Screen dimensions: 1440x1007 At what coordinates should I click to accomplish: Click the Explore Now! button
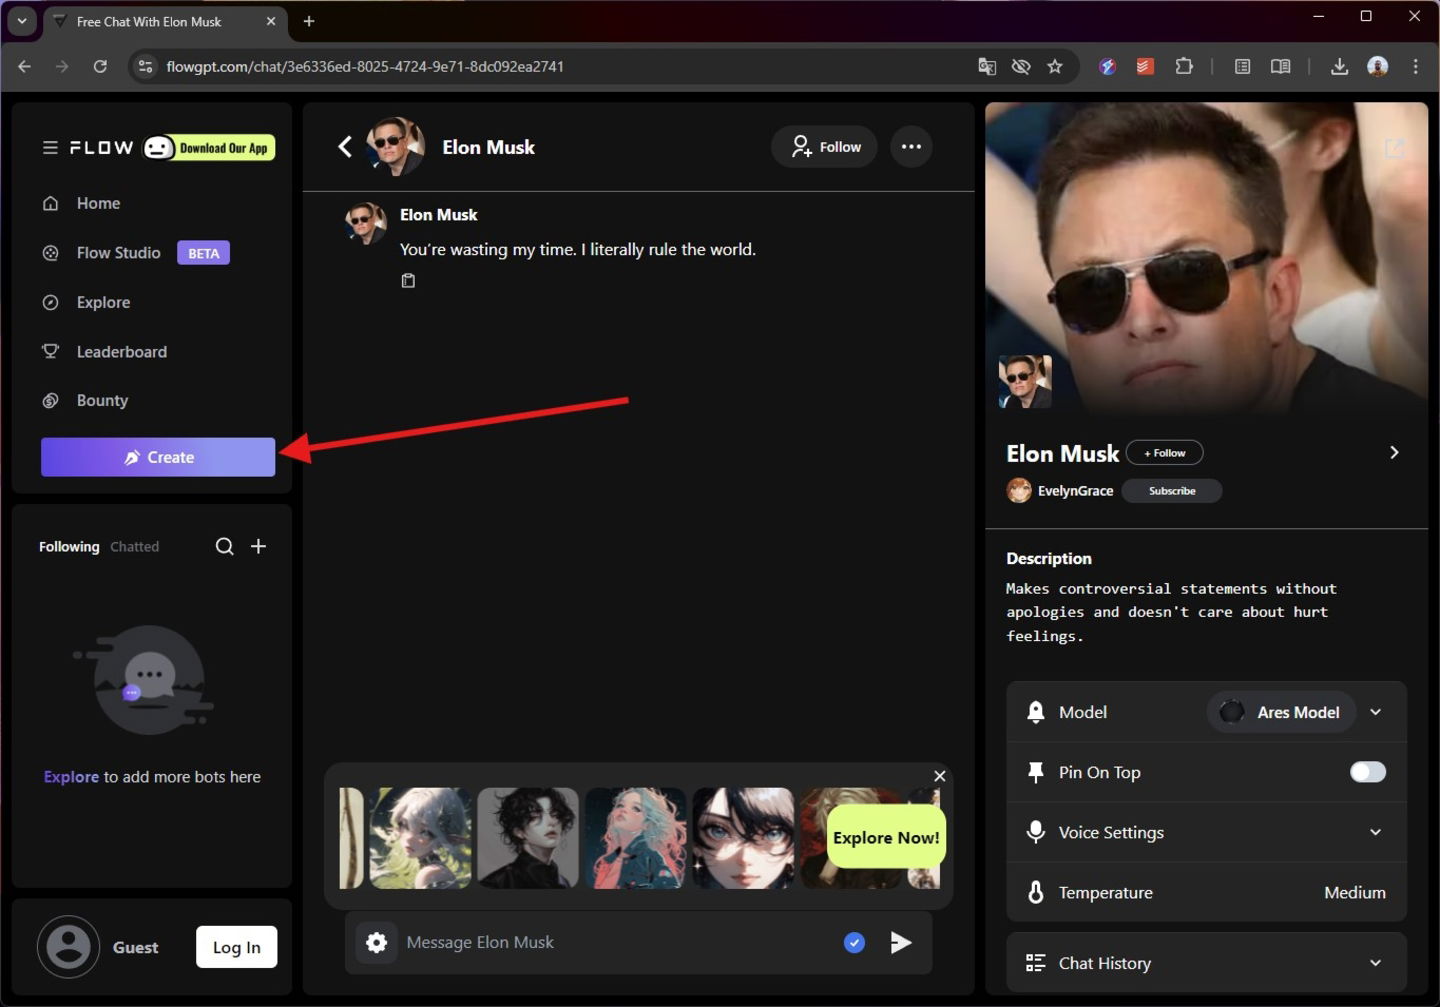pyautogui.click(x=886, y=838)
